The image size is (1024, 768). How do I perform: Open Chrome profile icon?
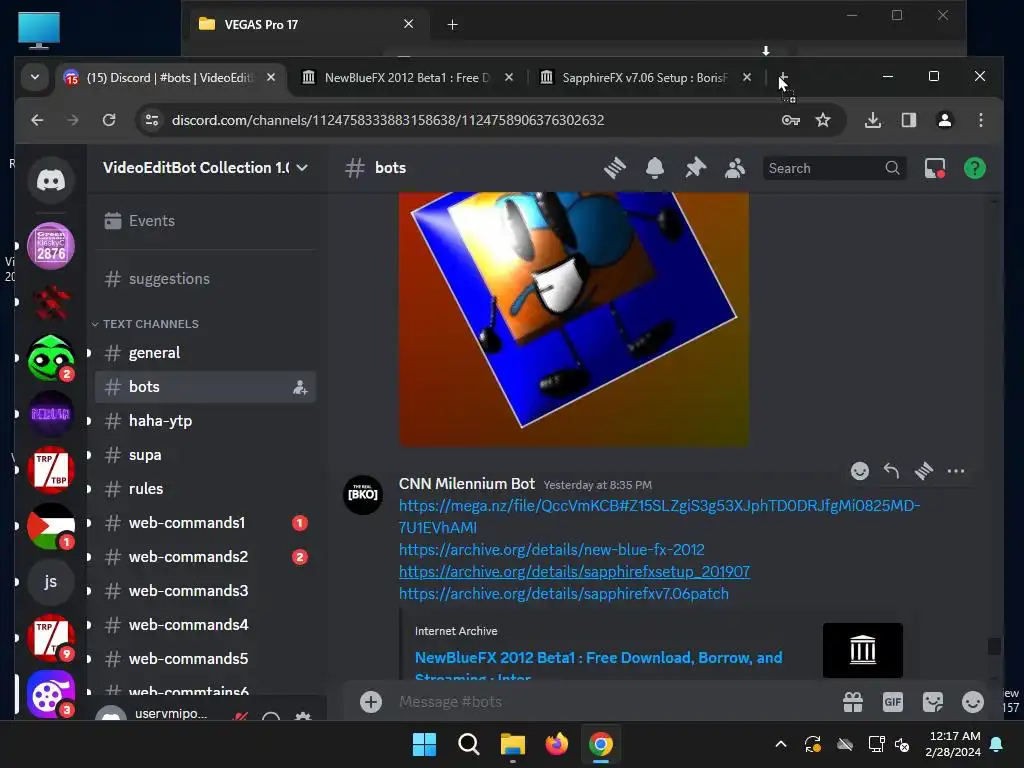pos(944,120)
